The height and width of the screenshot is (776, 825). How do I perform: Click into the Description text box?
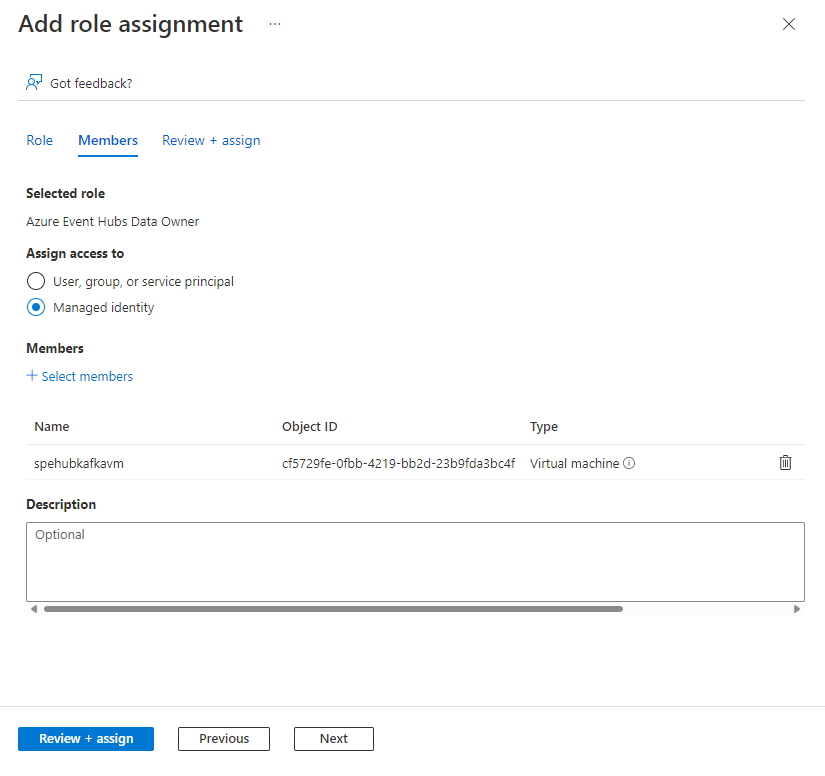pyautogui.click(x=415, y=560)
